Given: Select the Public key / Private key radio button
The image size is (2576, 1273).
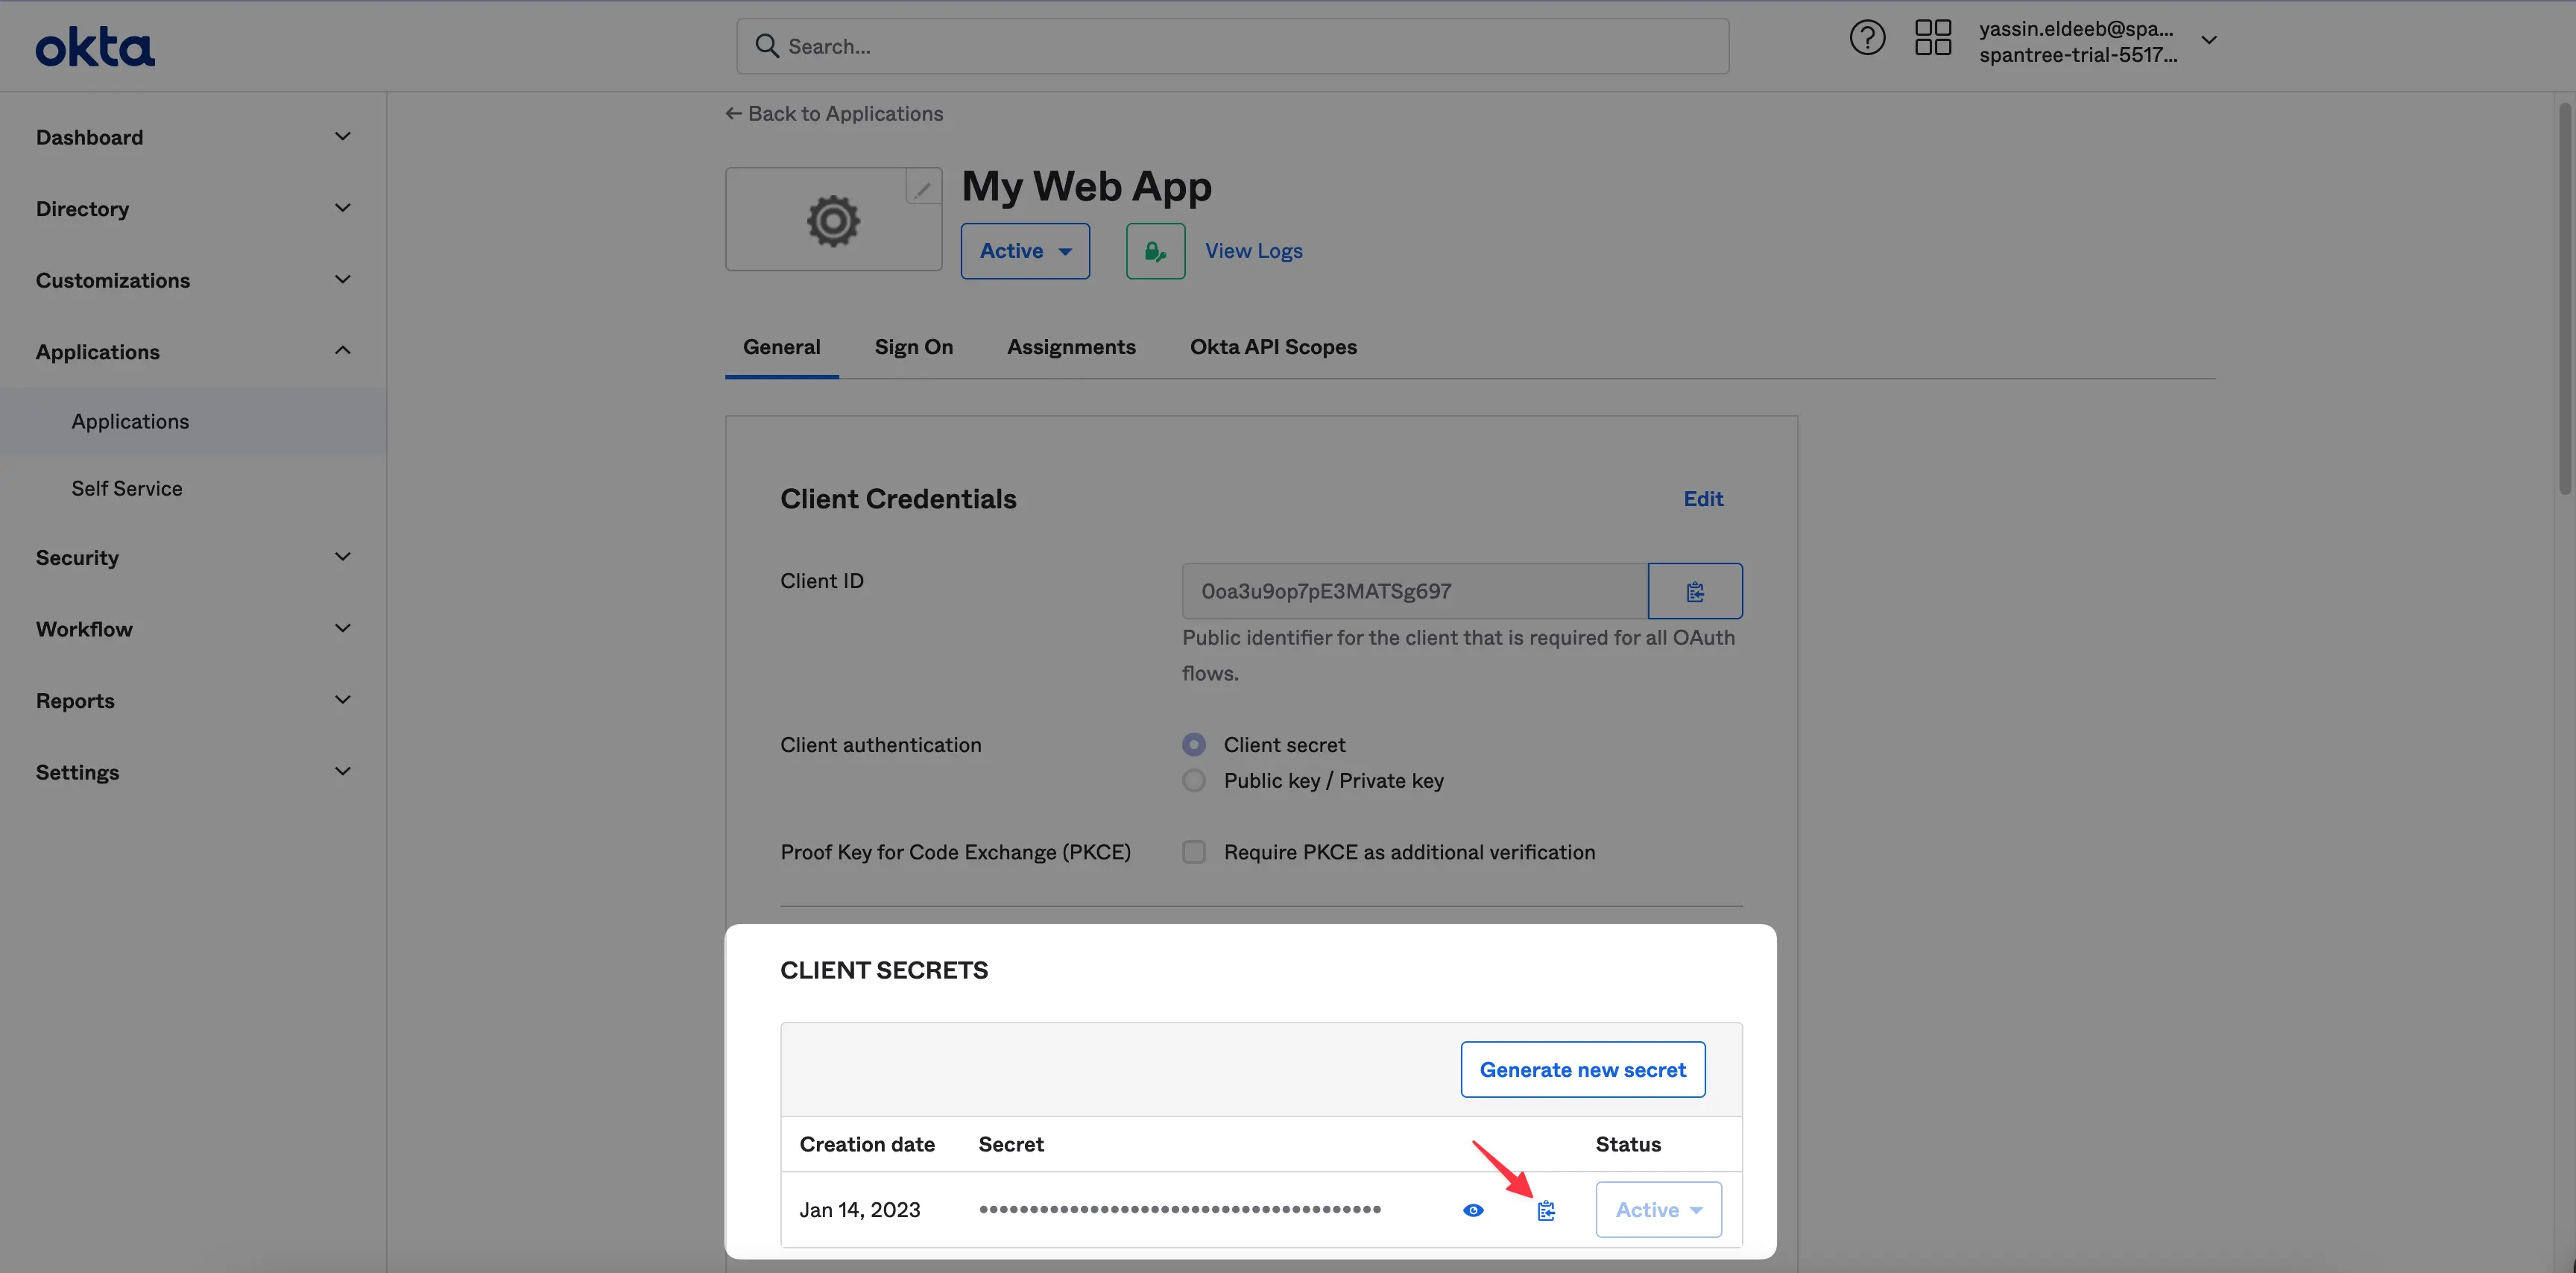Looking at the screenshot, I should click(1193, 780).
